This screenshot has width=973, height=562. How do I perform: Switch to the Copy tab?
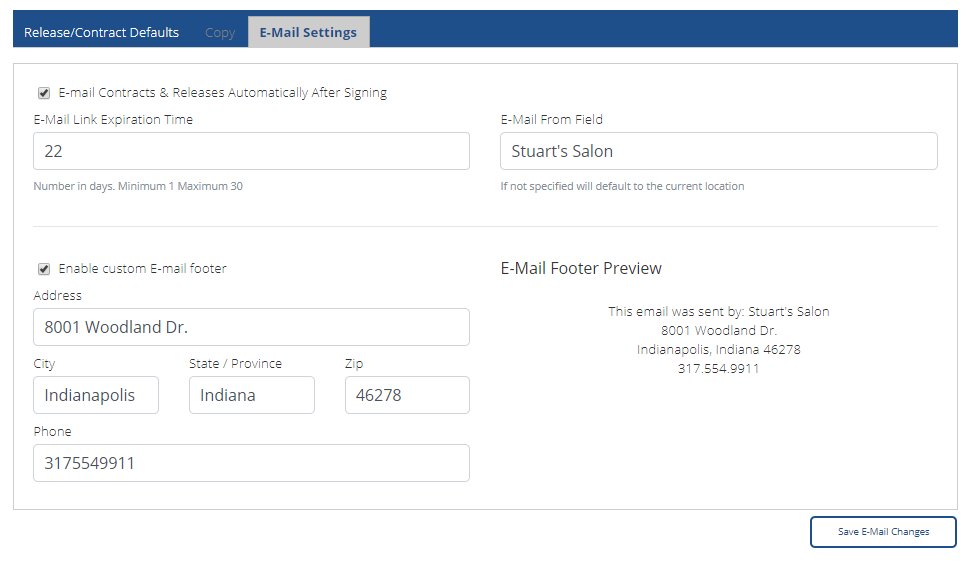(x=220, y=32)
